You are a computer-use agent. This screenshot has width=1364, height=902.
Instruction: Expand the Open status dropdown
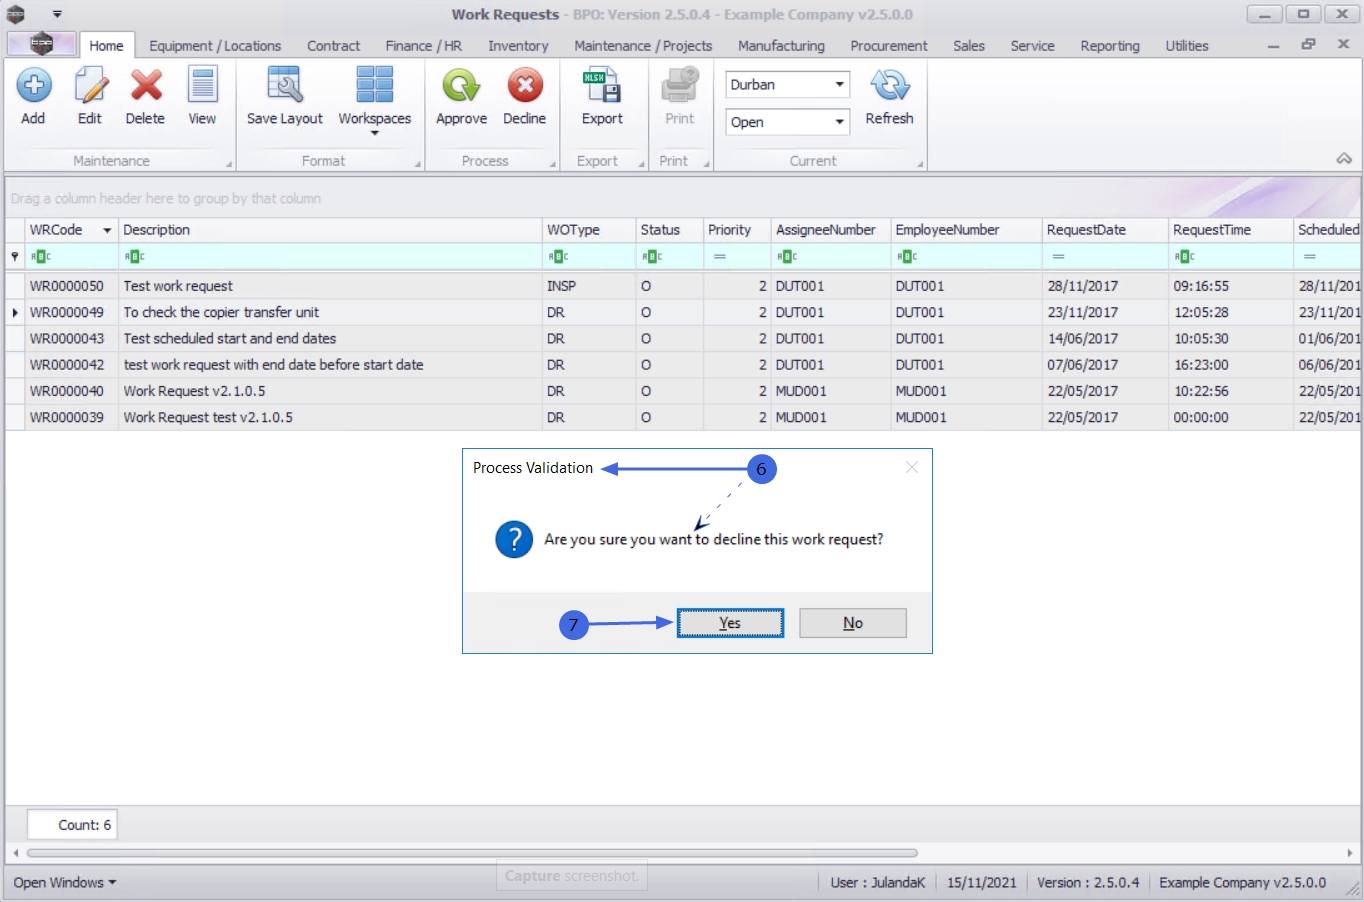click(x=839, y=122)
